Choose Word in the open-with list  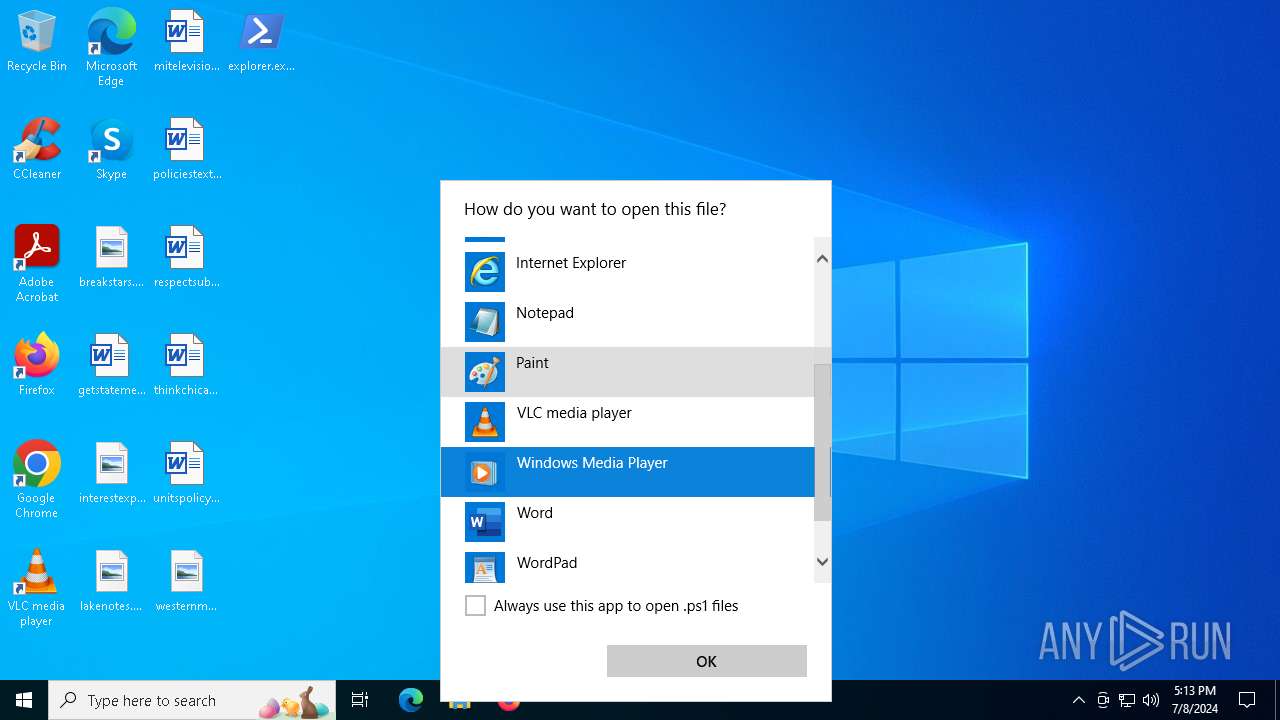[627, 522]
